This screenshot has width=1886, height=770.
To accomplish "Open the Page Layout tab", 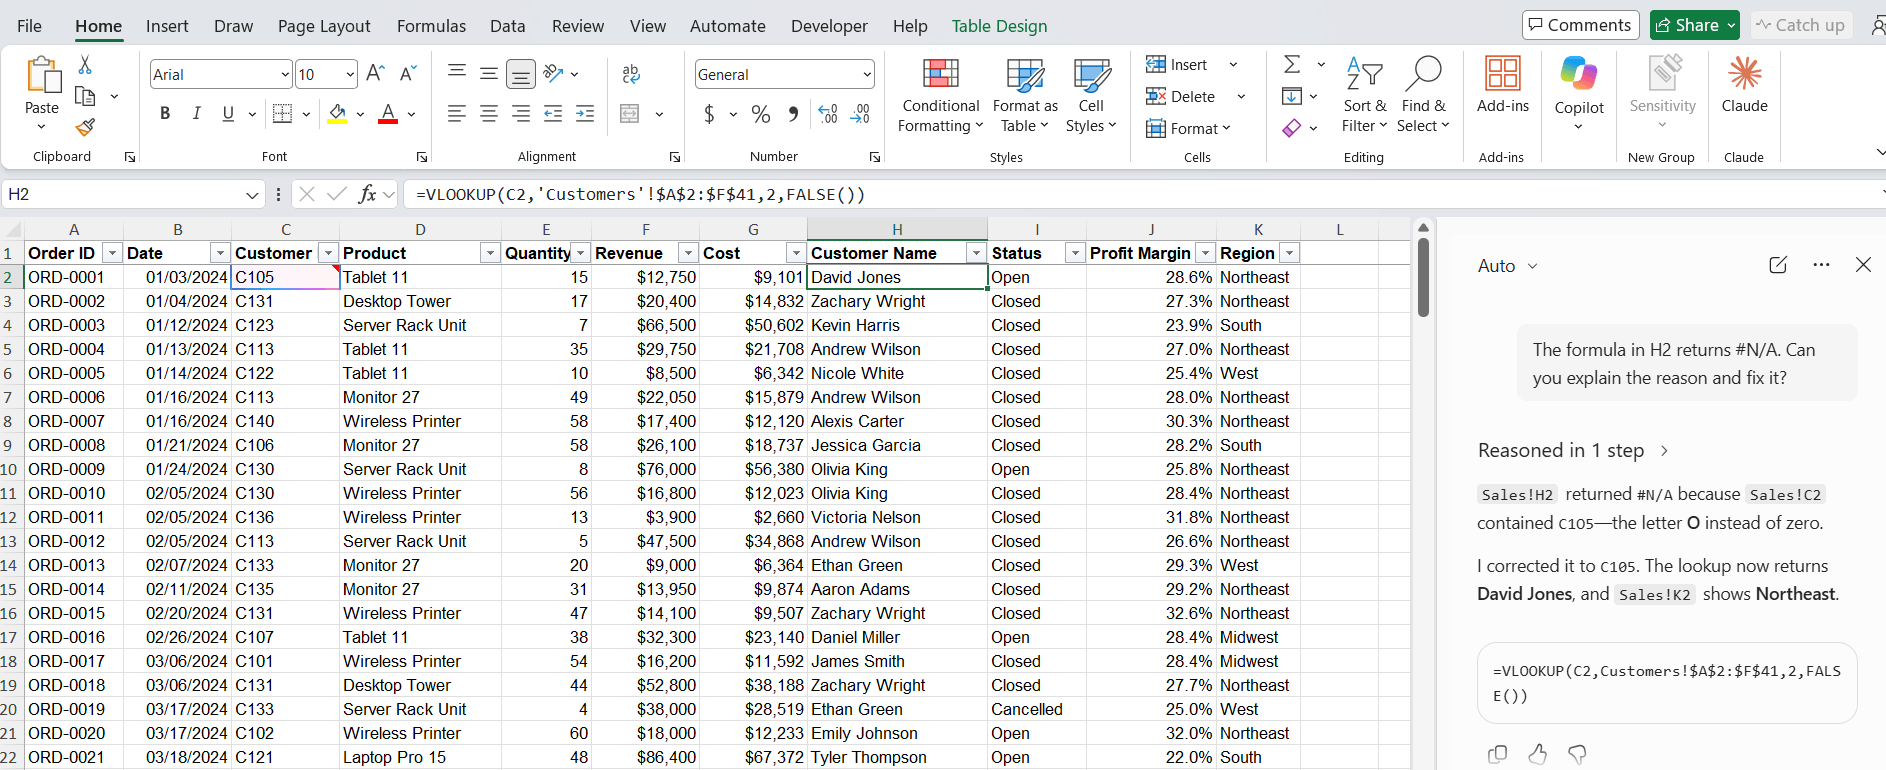I will tap(324, 26).
